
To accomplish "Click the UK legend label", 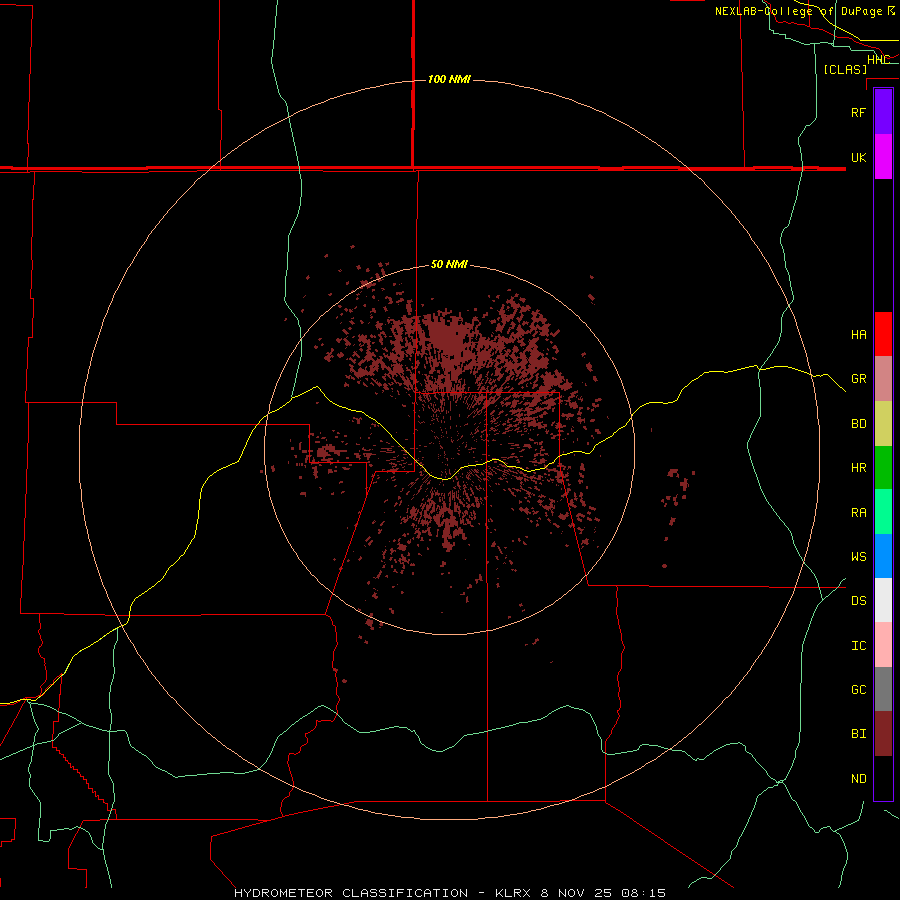I will tap(858, 157).
